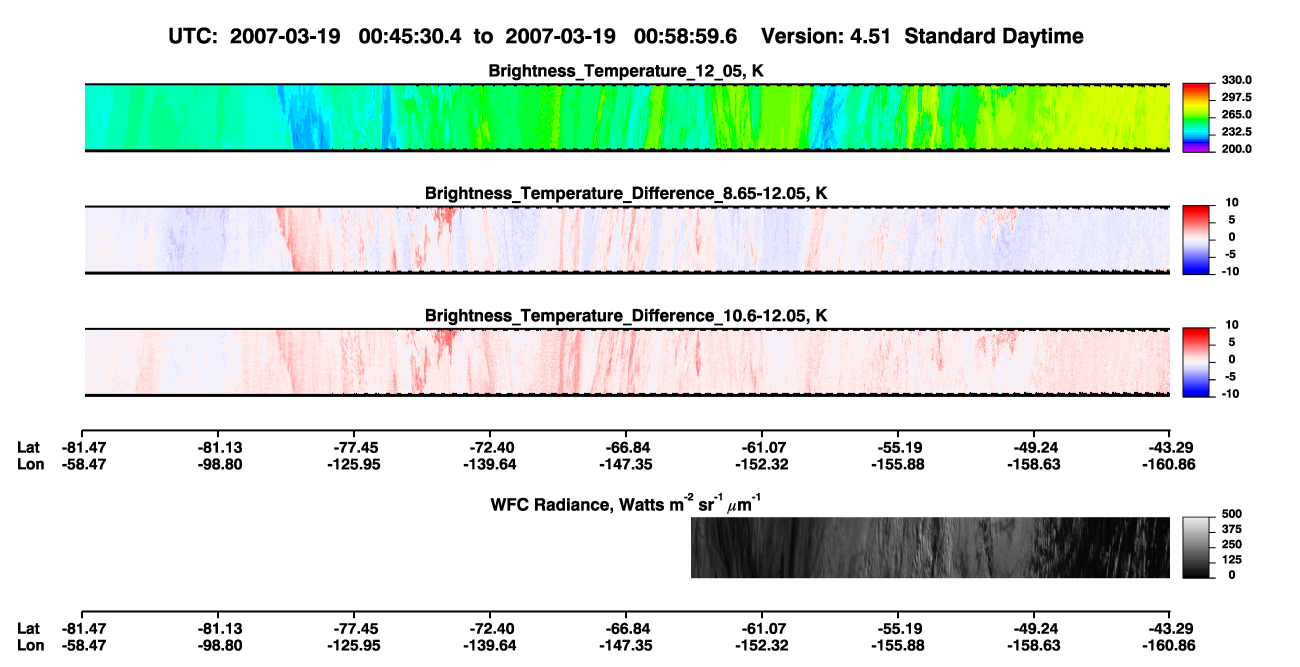Click the 10.6-12.05 temperature difference image strip
This screenshot has height=667, width=1300.
[x=627, y=362]
